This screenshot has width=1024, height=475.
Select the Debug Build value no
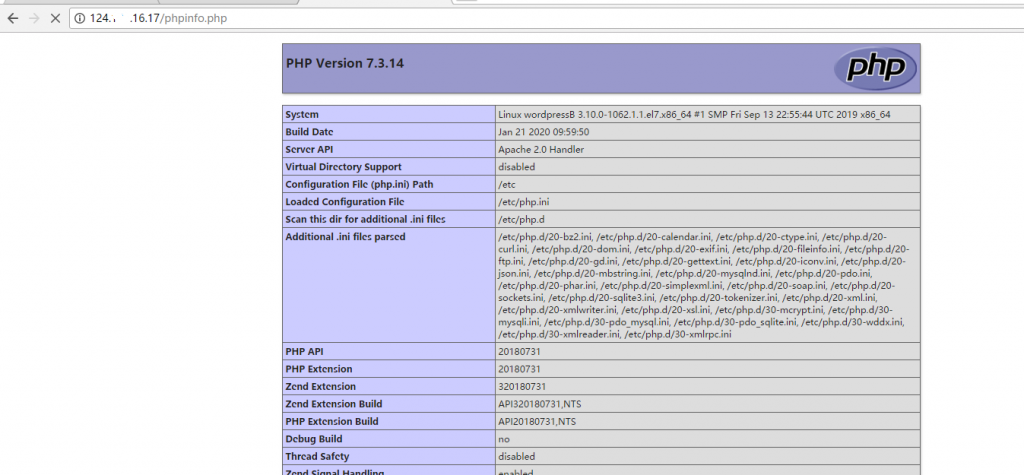click(x=504, y=440)
